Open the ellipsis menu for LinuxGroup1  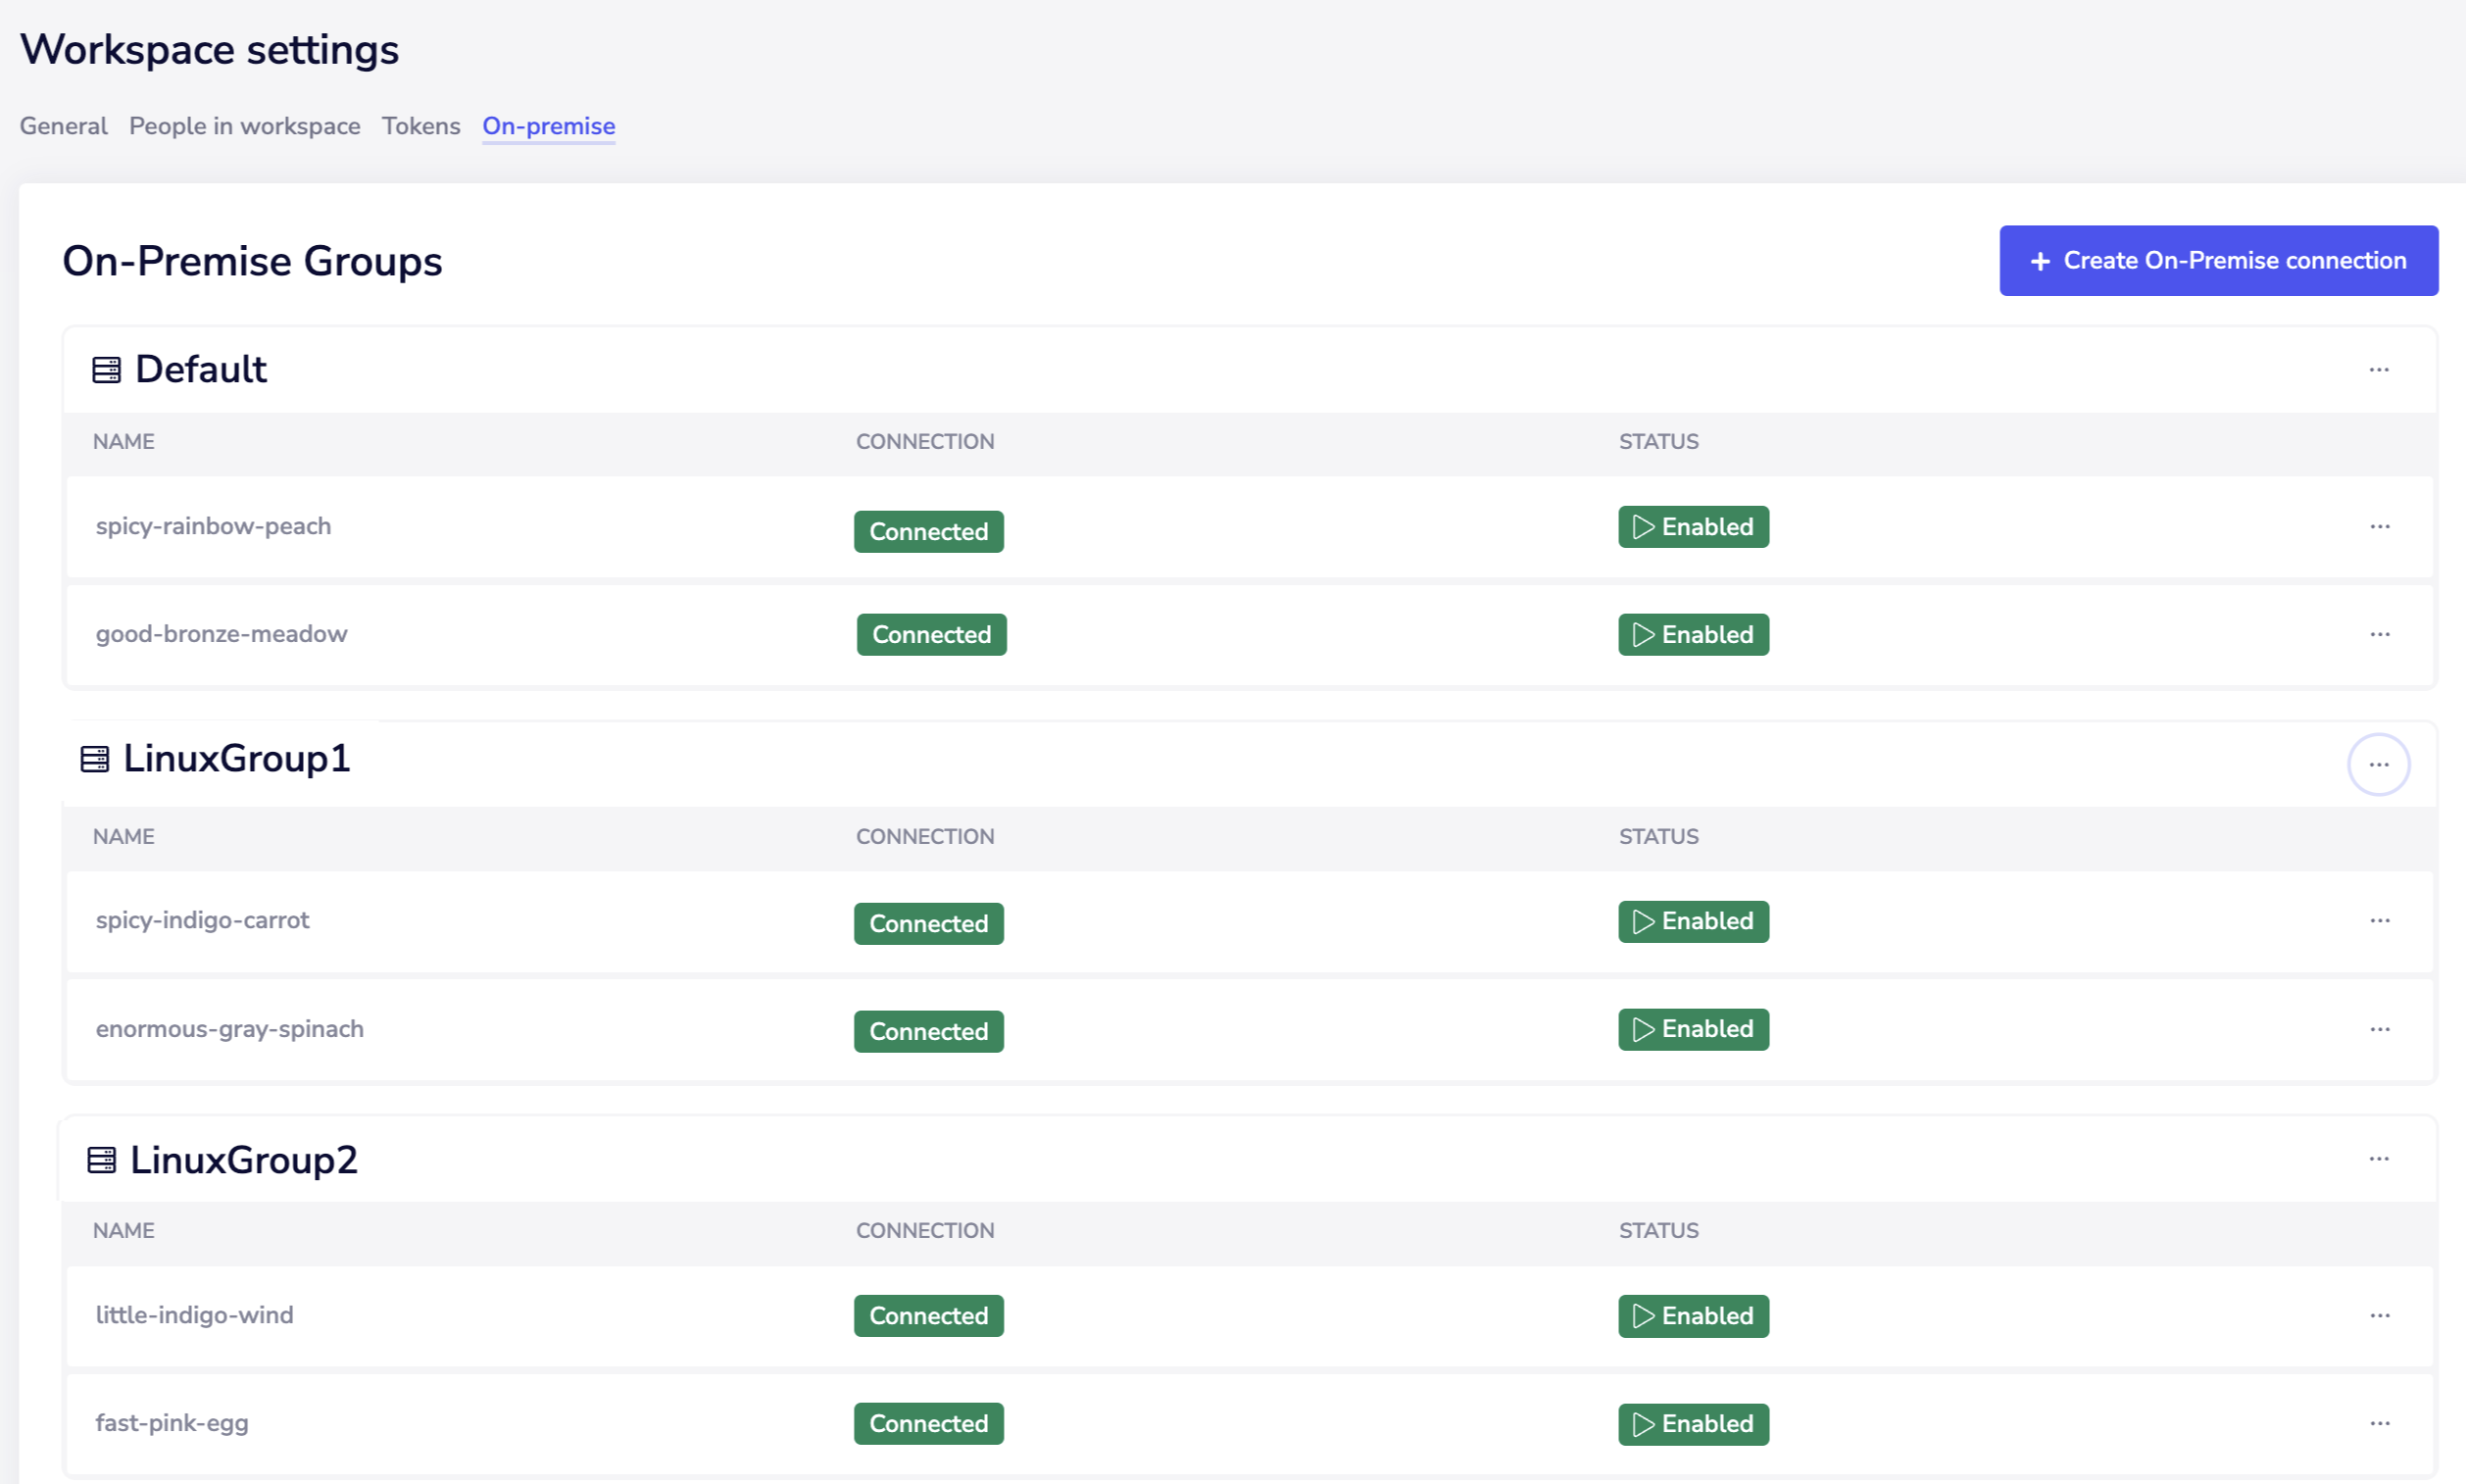click(2379, 763)
